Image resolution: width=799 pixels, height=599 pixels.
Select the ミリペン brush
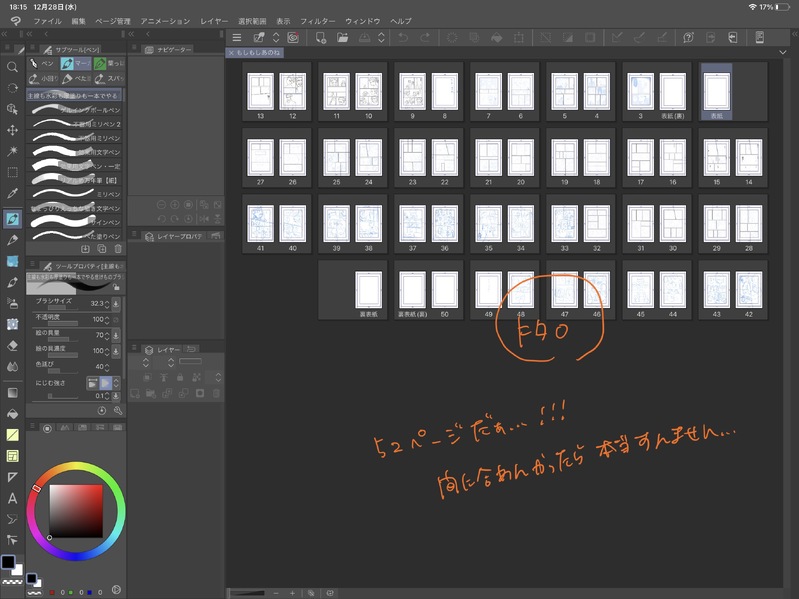click(75, 194)
